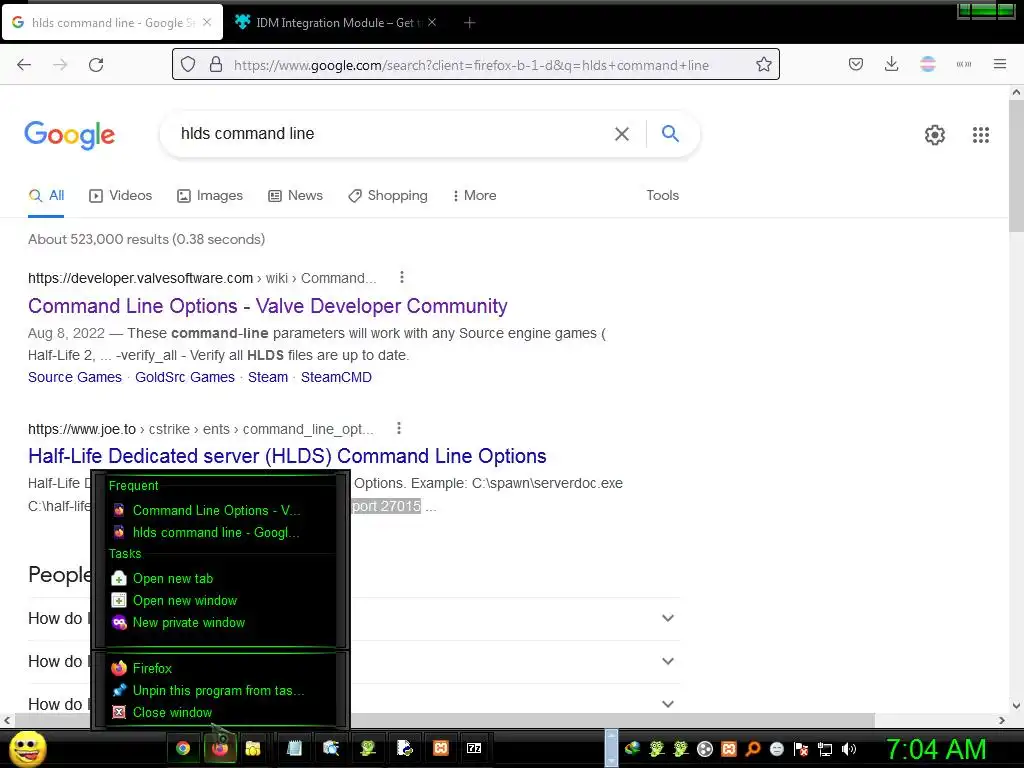Click the vertical scrollbar thumb
1024x768 pixels.
coord(1016,166)
